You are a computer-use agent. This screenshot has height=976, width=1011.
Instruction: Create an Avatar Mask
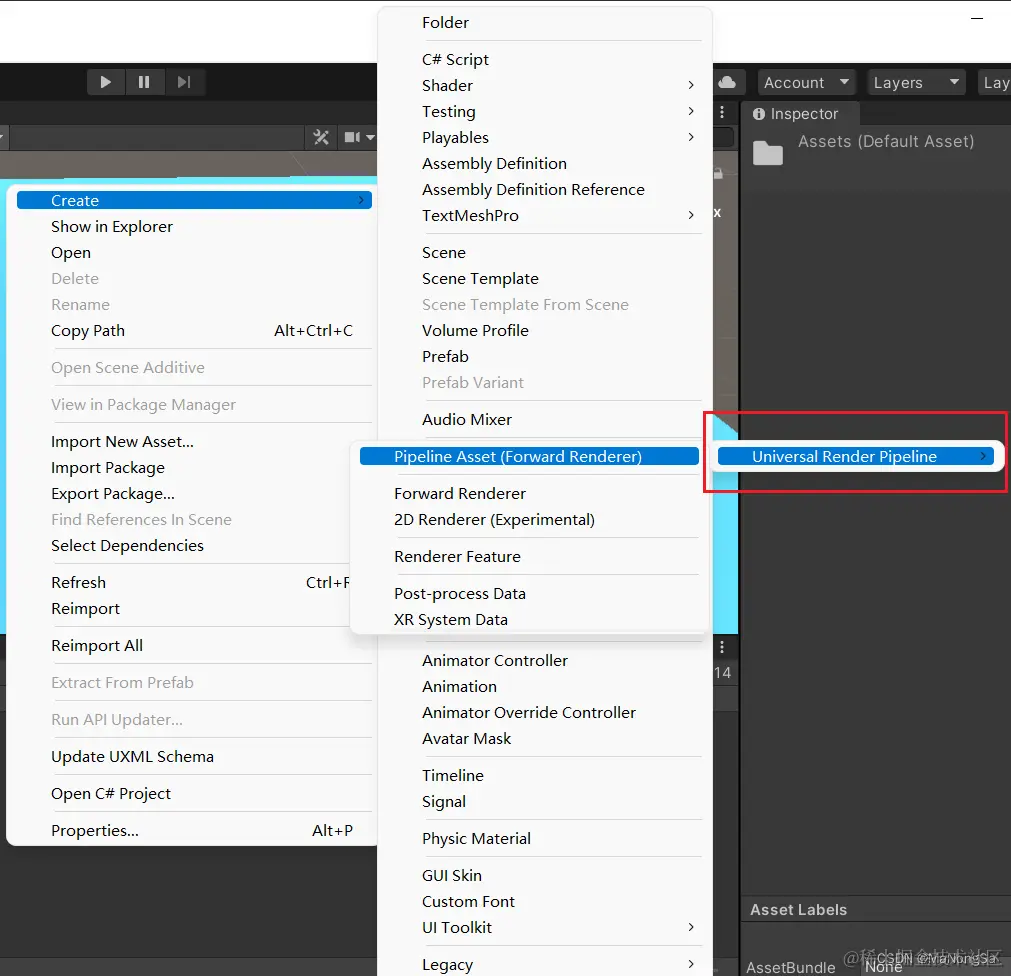(x=545, y=739)
